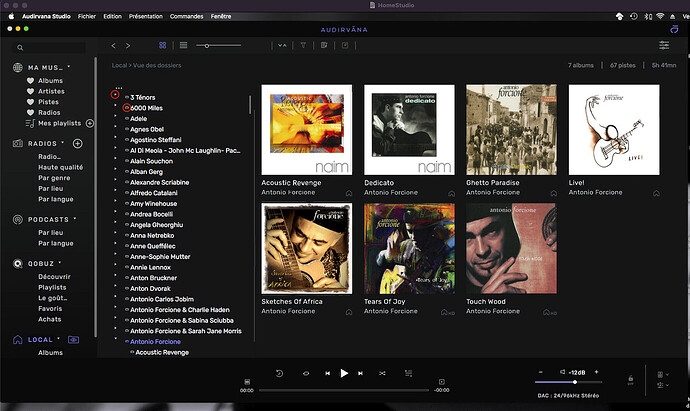Adjust the thumbnail size slider
The image size is (690, 411).
pos(219,45)
